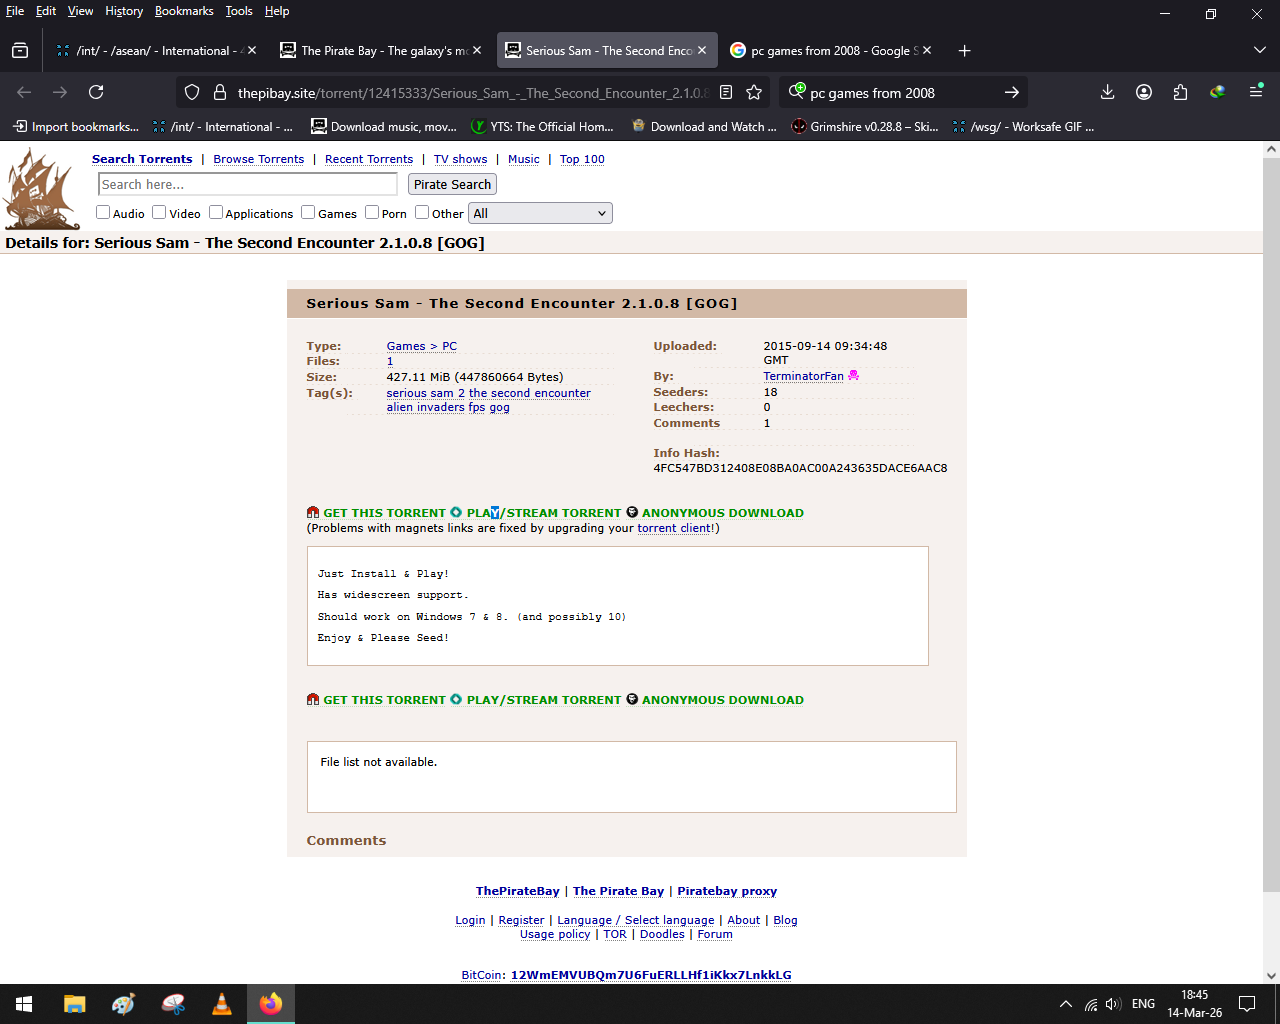This screenshot has width=1280, height=1024.
Task: Launch VLC media player from the taskbar
Action: pyautogui.click(x=222, y=1004)
